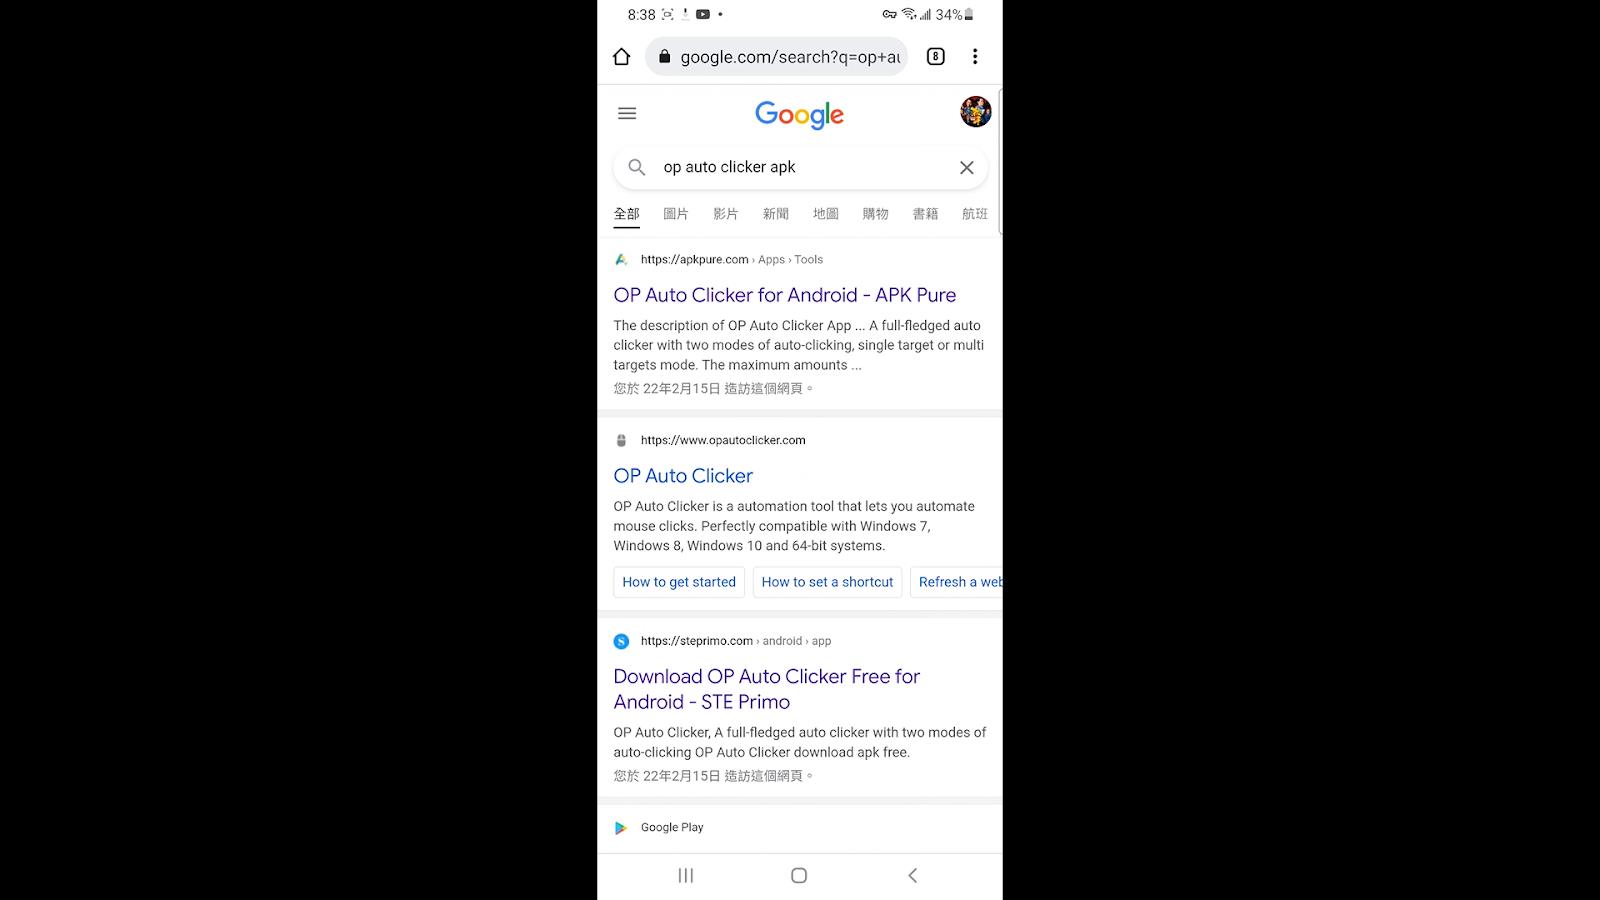The height and width of the screenshot is (900, 1600).
Task: Tap the Android recent apps button
Action: tap(686, 876)
